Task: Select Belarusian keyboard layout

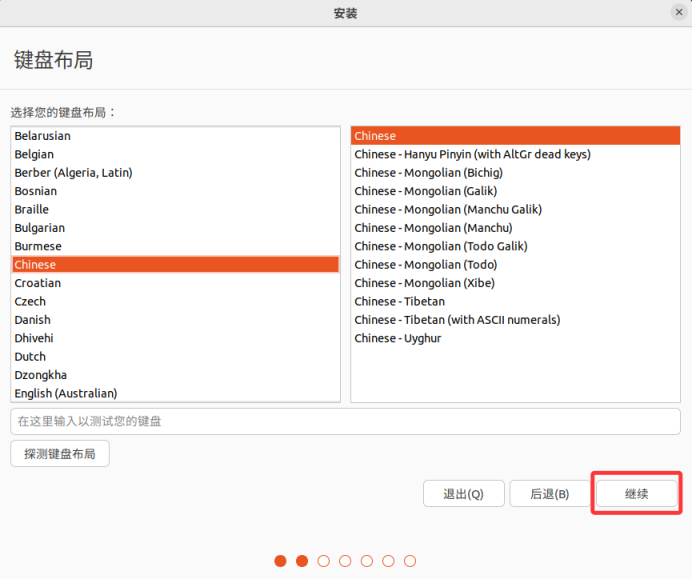Action: tap(175, 136)
